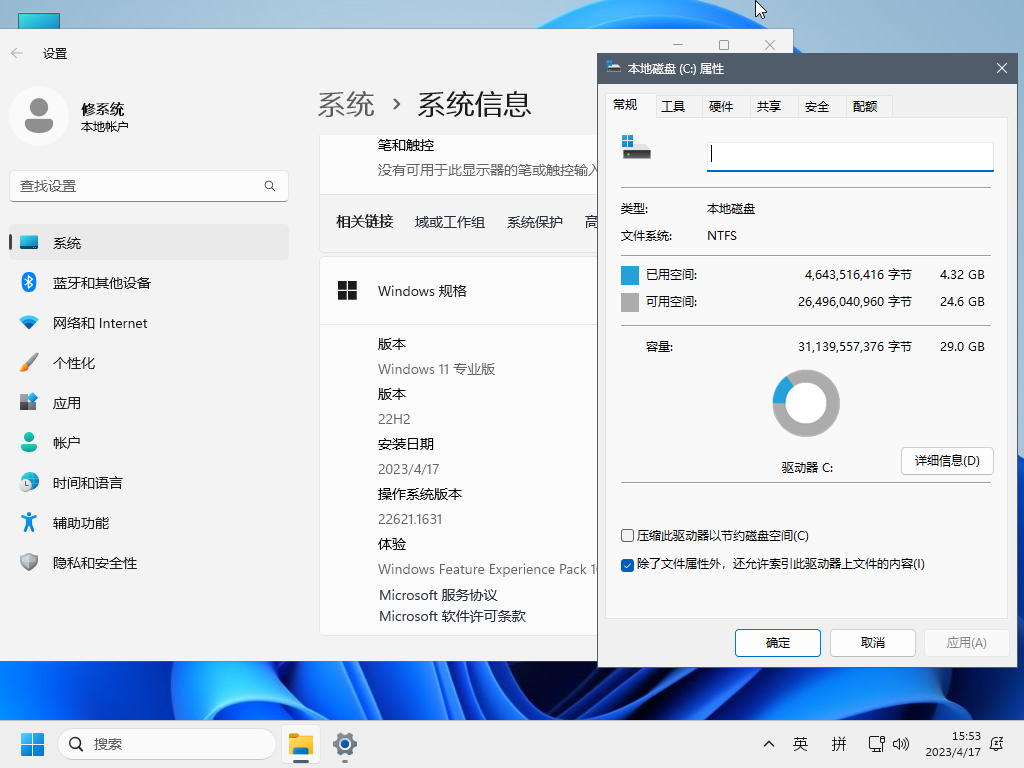Screen dimensions: 1024x768
Task: Uncheck 允许索引此驱动器上文件的内容 checkbox
Action: (x=627, y=564)
